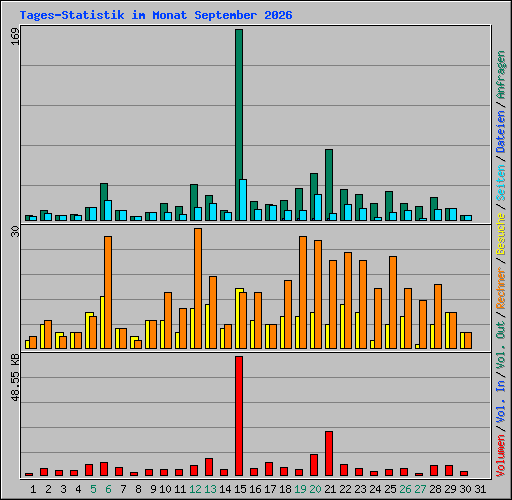Click day label '15' on the x-axis
The height and width of the screenshot is (500, 512).
(x=240, y=489)
